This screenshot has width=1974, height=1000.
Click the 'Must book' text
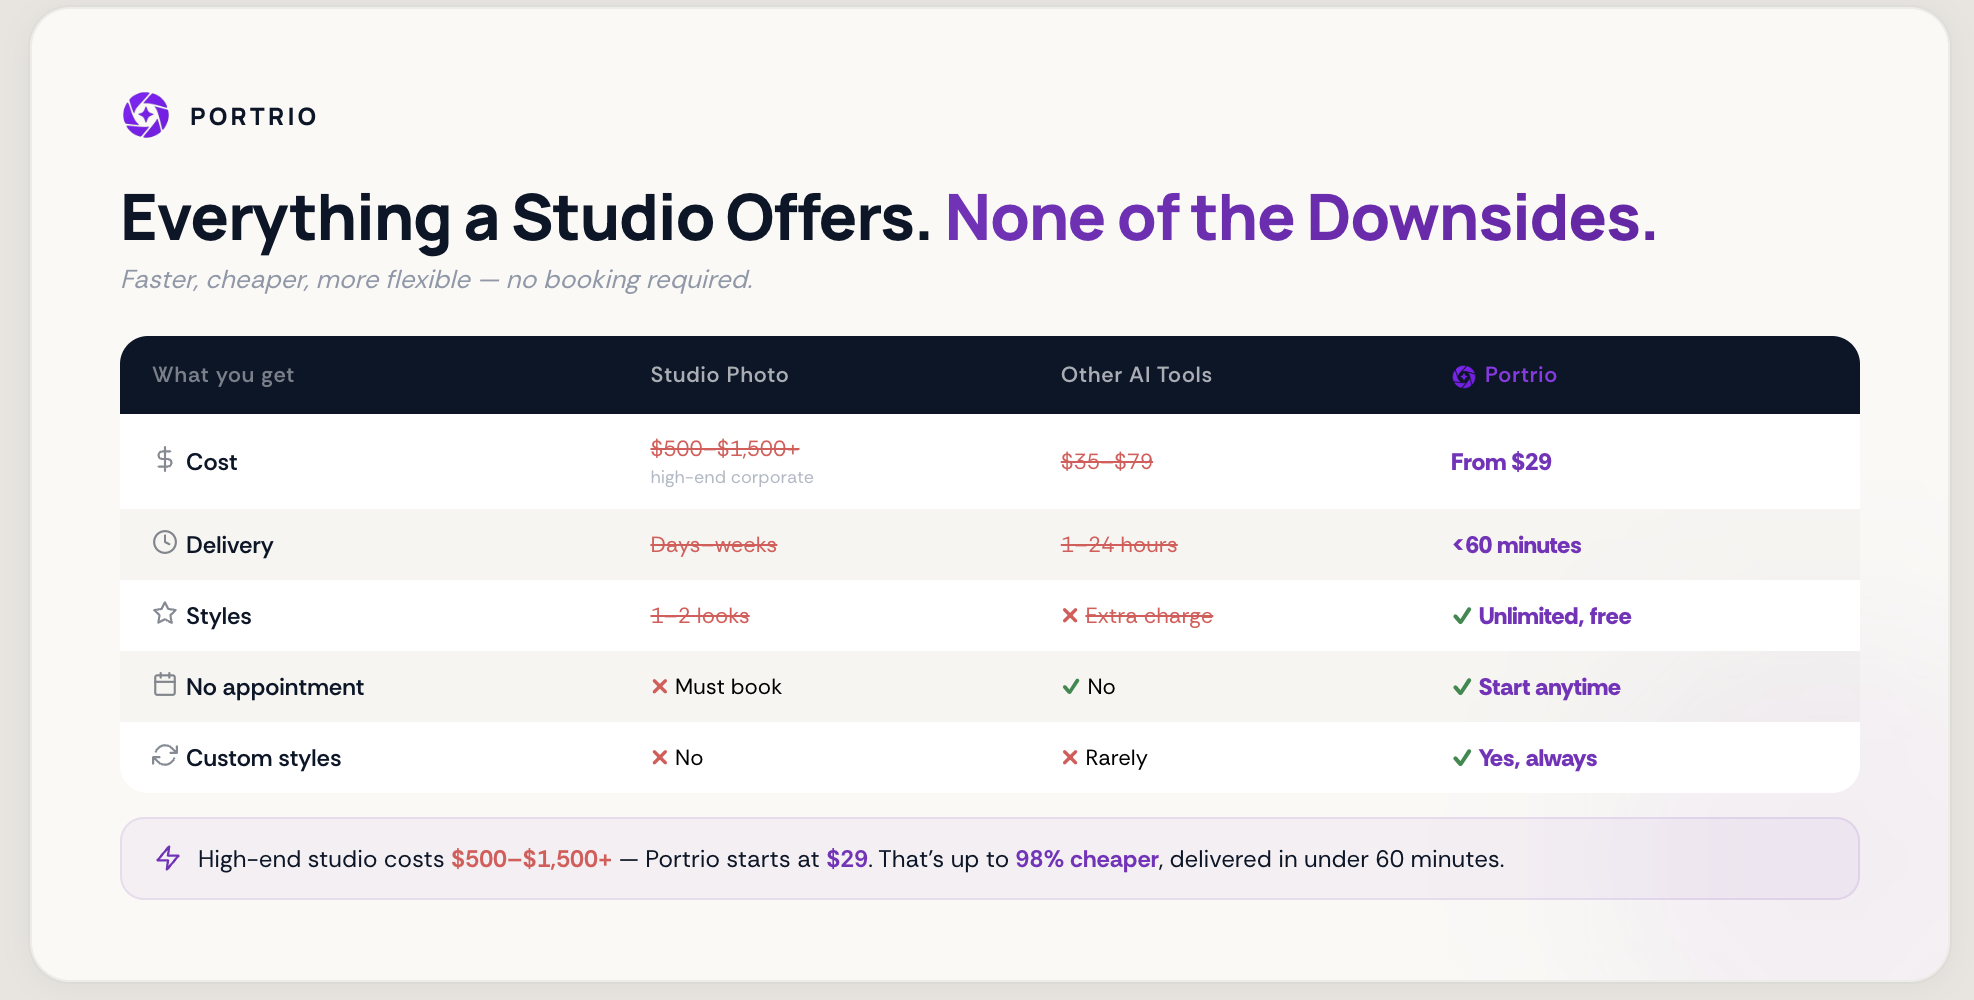[x=728, y=687]
